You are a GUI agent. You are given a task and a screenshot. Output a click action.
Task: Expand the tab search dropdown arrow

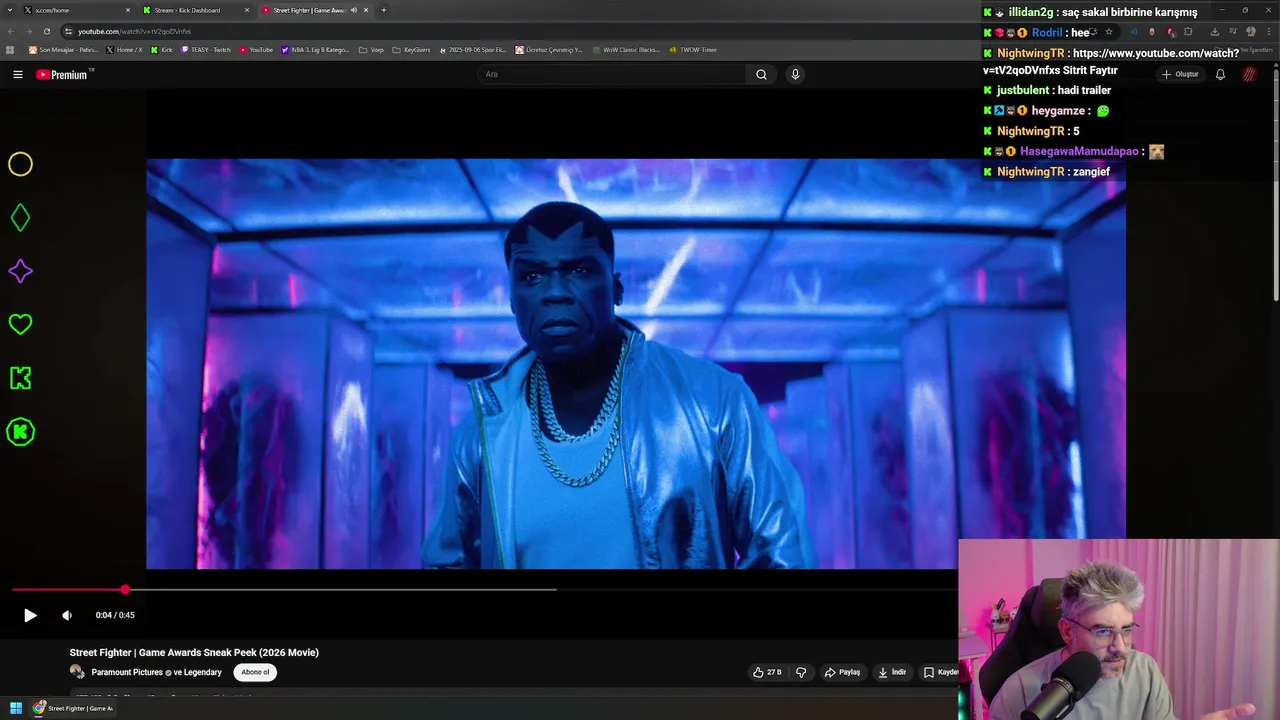tap(9, 10)
